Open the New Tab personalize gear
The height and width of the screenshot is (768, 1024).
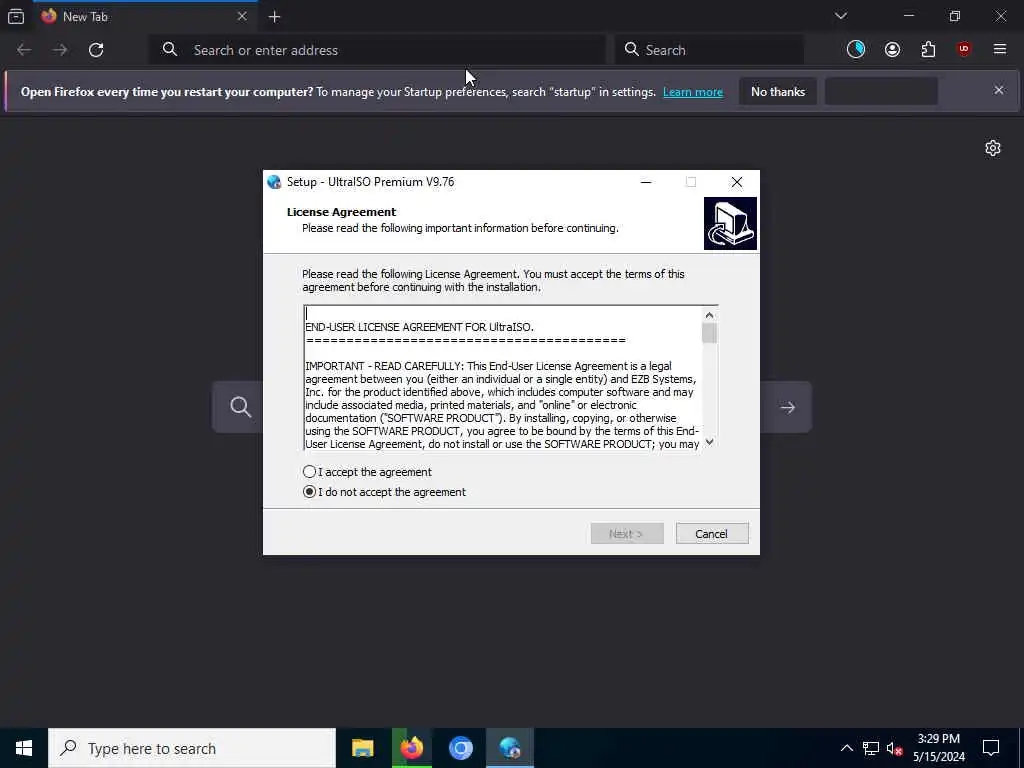(x=993, y=148)
